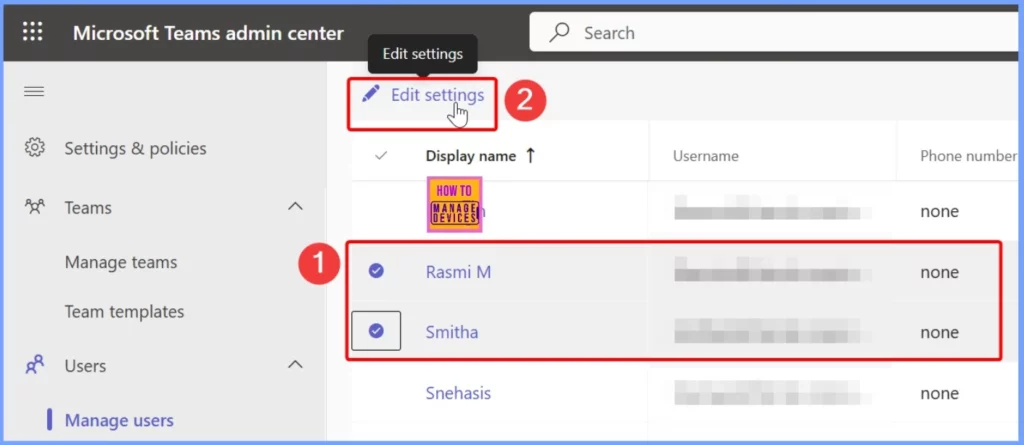Click the Display name column header
Screen dimensions: 1024x445
[471, 156]
